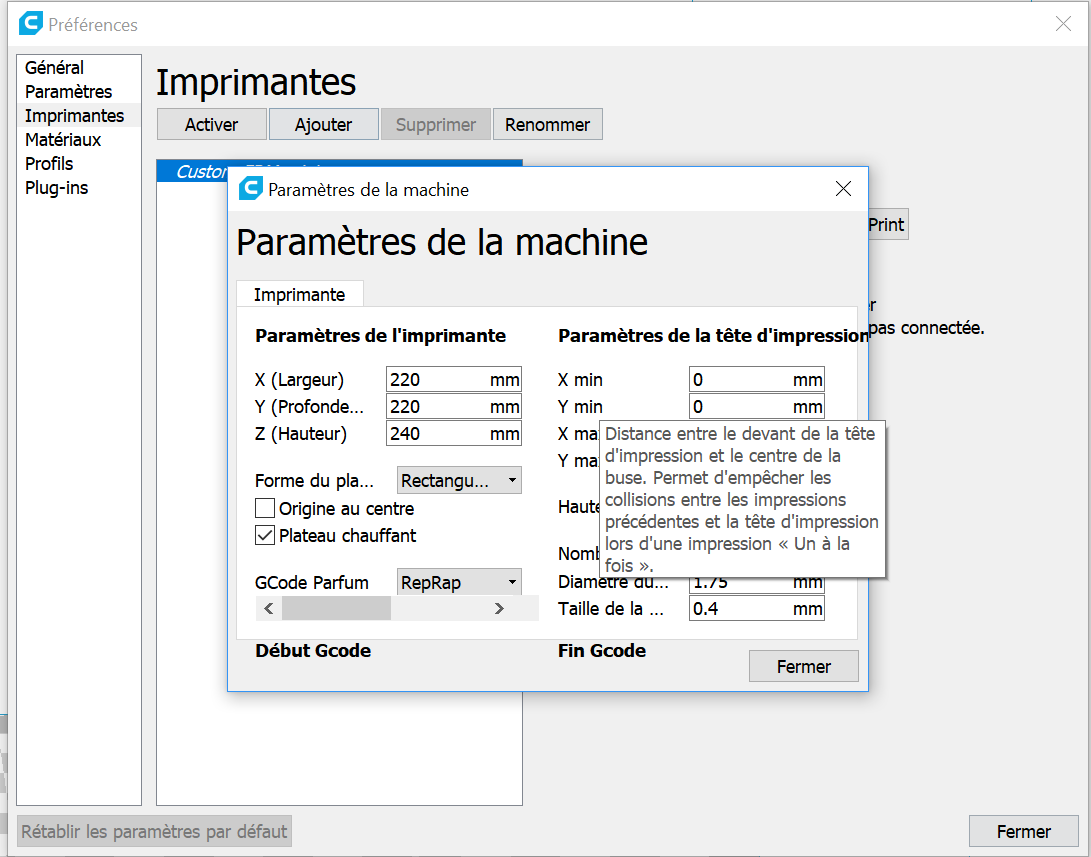Click Cura logo in Paramètres de la machine title bar

pos(250,189)
